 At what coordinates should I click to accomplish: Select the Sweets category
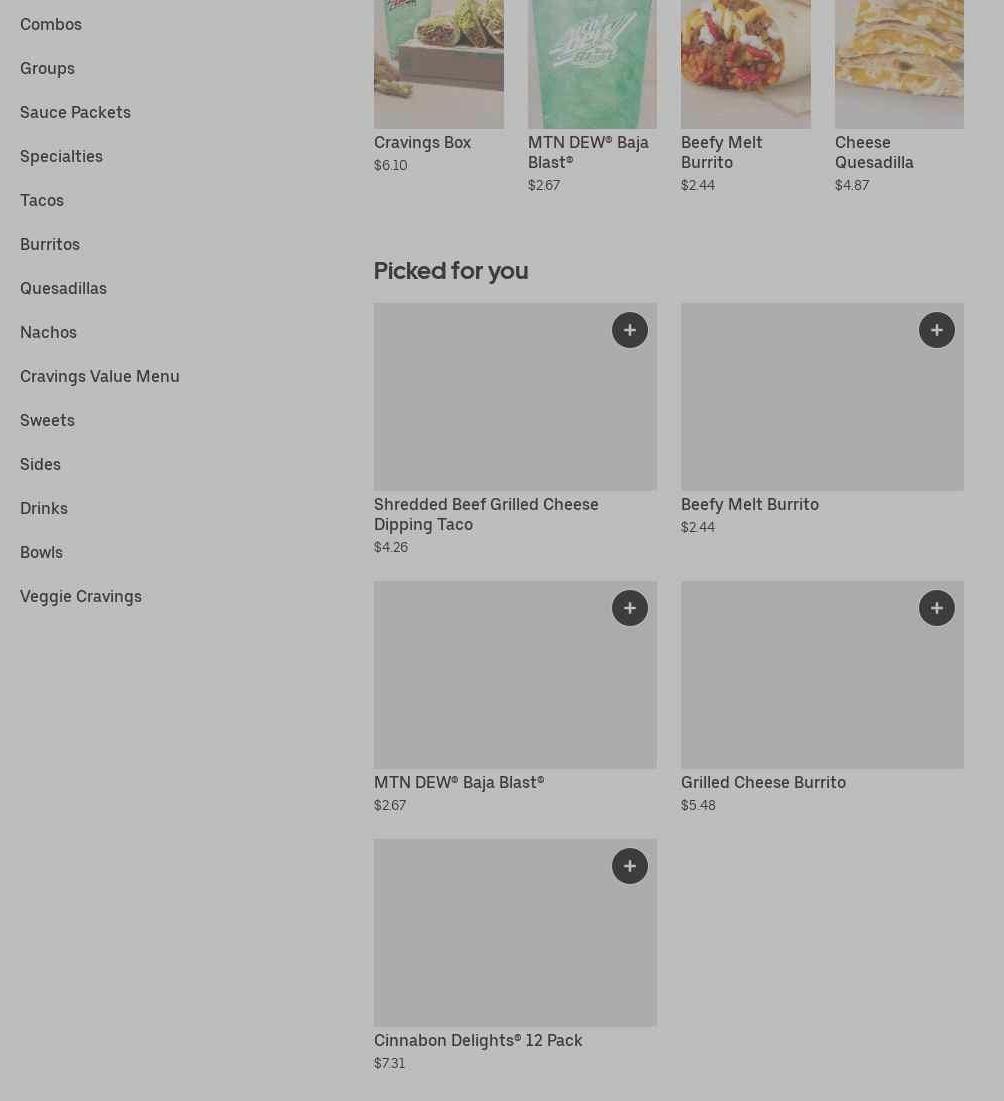[x=47, y=420]
